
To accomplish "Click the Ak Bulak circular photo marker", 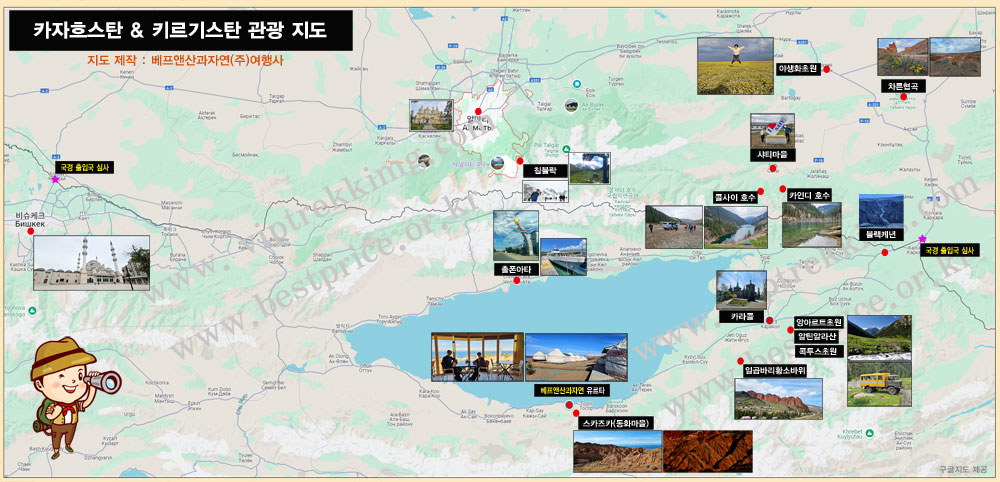I will click(x=571, y=105).
